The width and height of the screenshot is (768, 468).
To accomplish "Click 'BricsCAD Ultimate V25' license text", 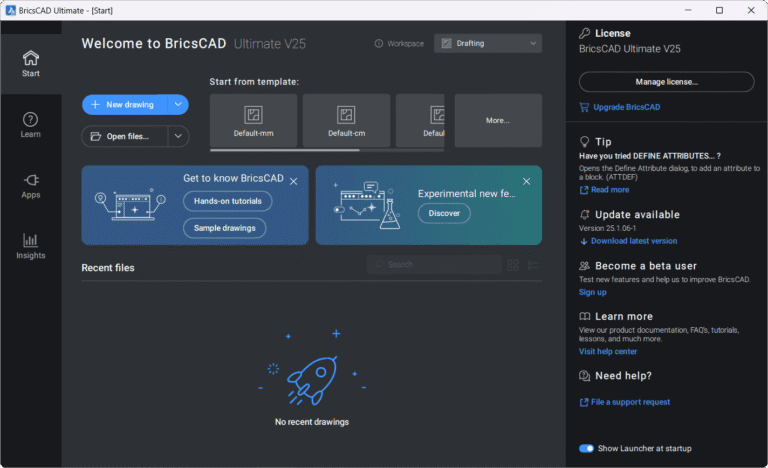I will [629, 49].
